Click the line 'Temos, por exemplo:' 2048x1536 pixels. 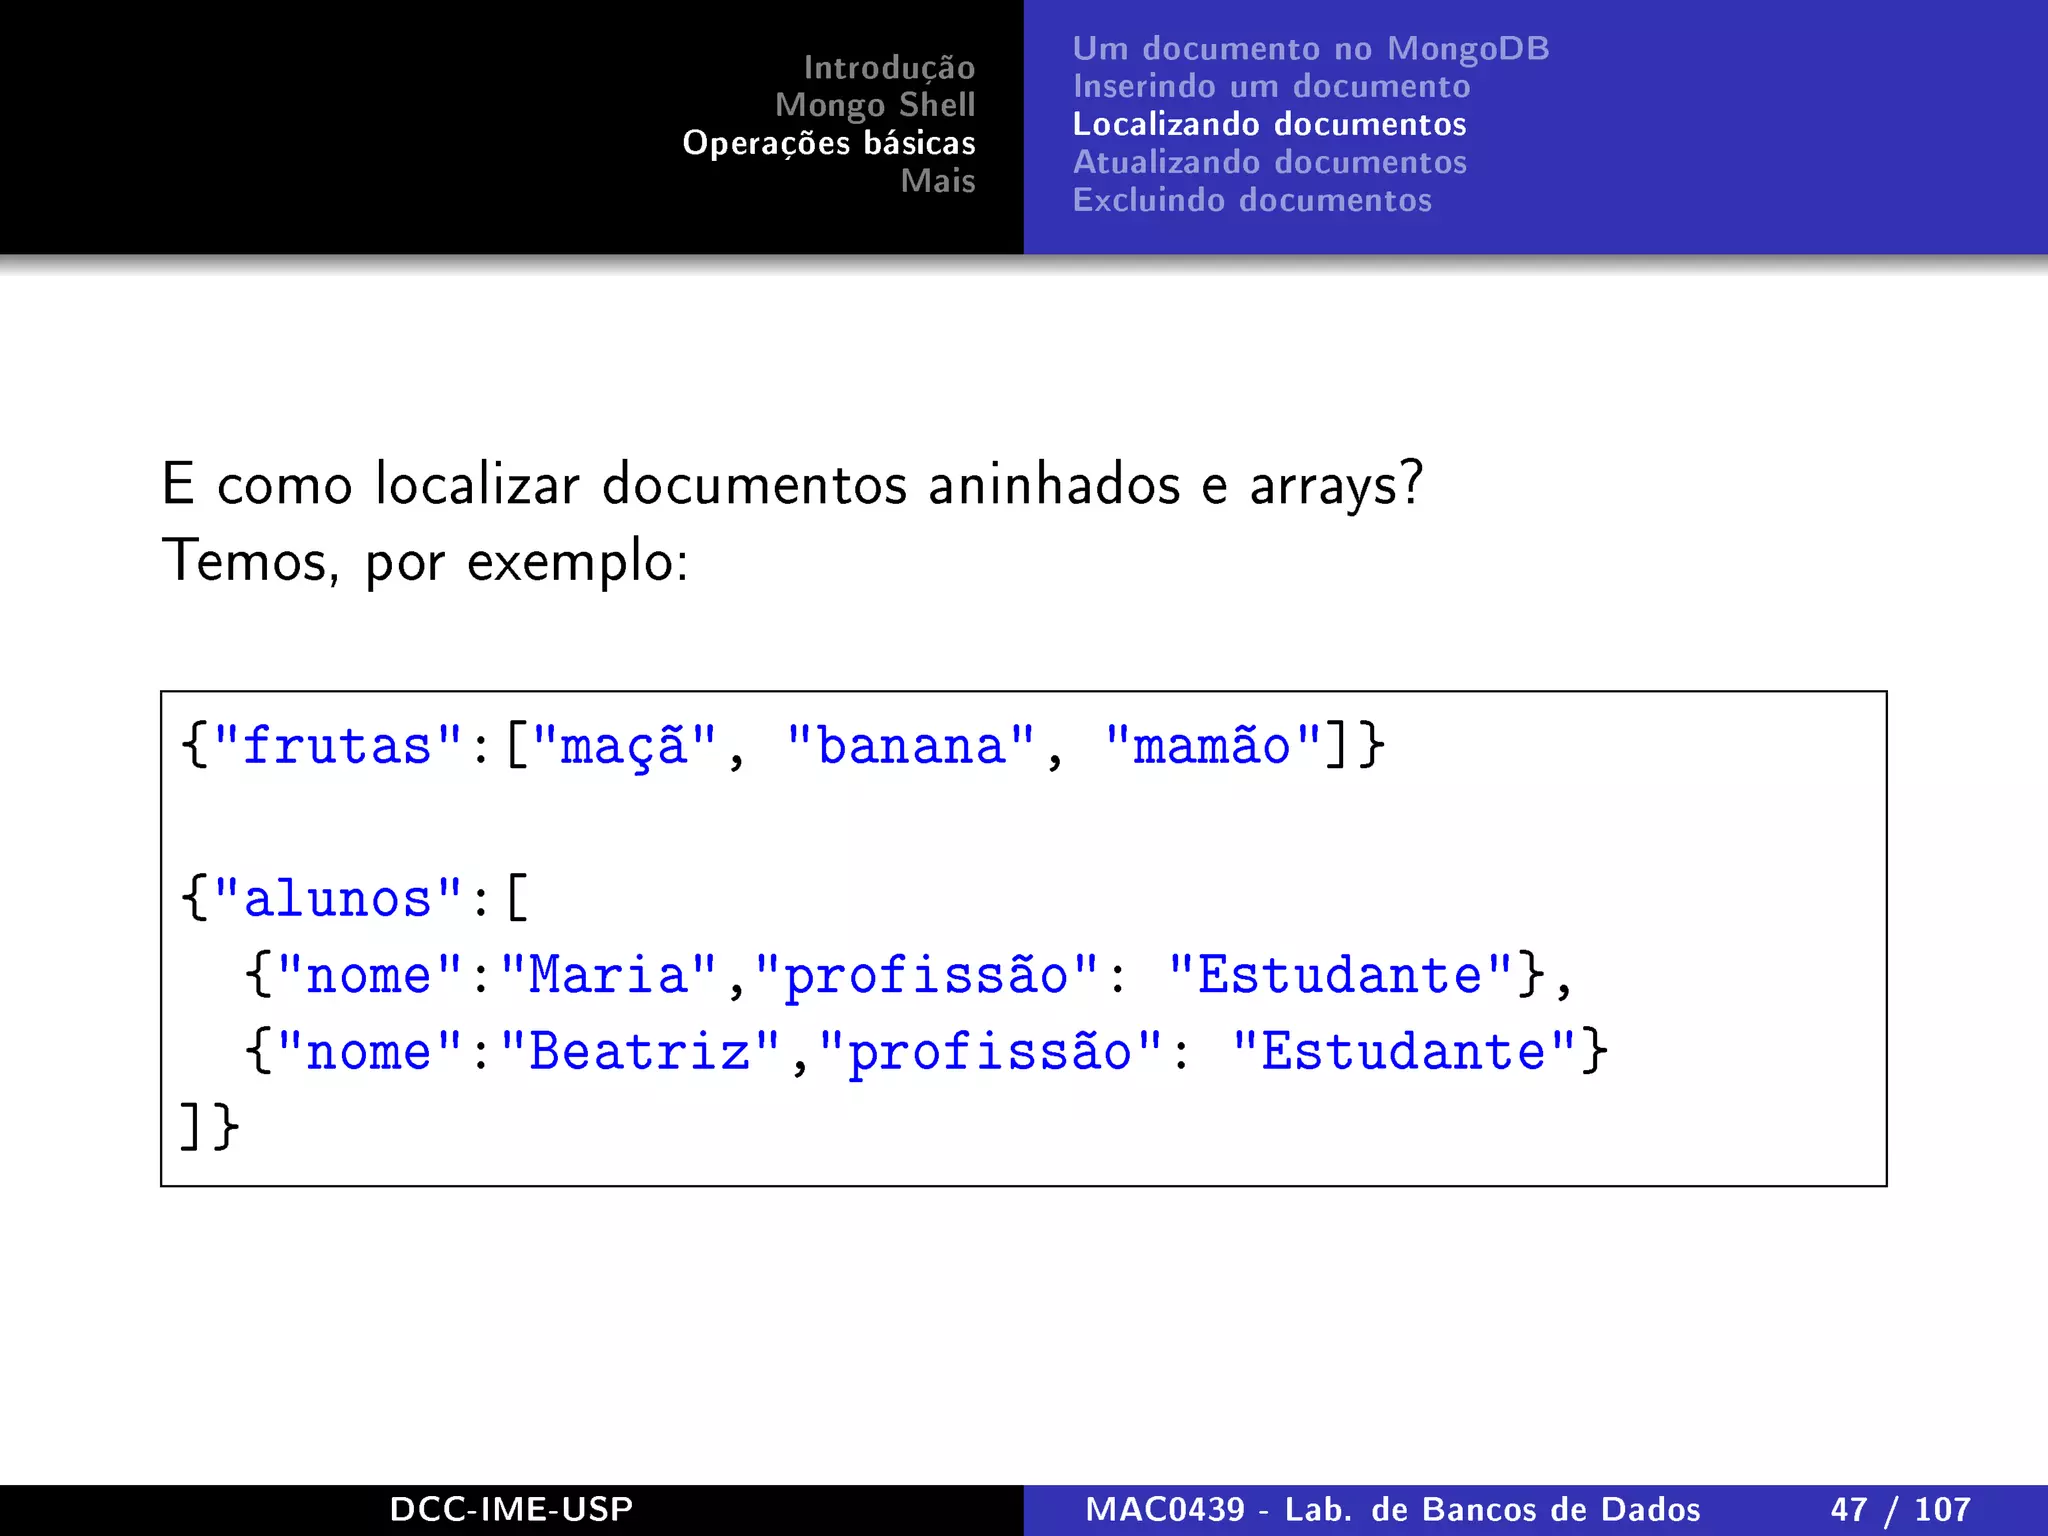[426, 561]
